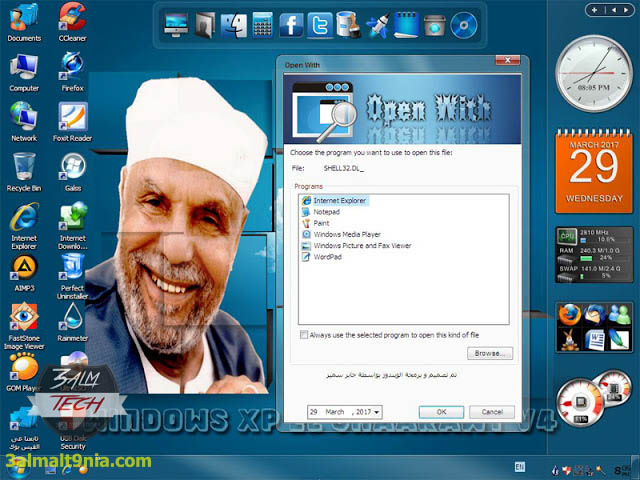Viewport: 640px width, 480px height.
Task: Open the Finder face icon in top dock
Action: coord(233,25)
